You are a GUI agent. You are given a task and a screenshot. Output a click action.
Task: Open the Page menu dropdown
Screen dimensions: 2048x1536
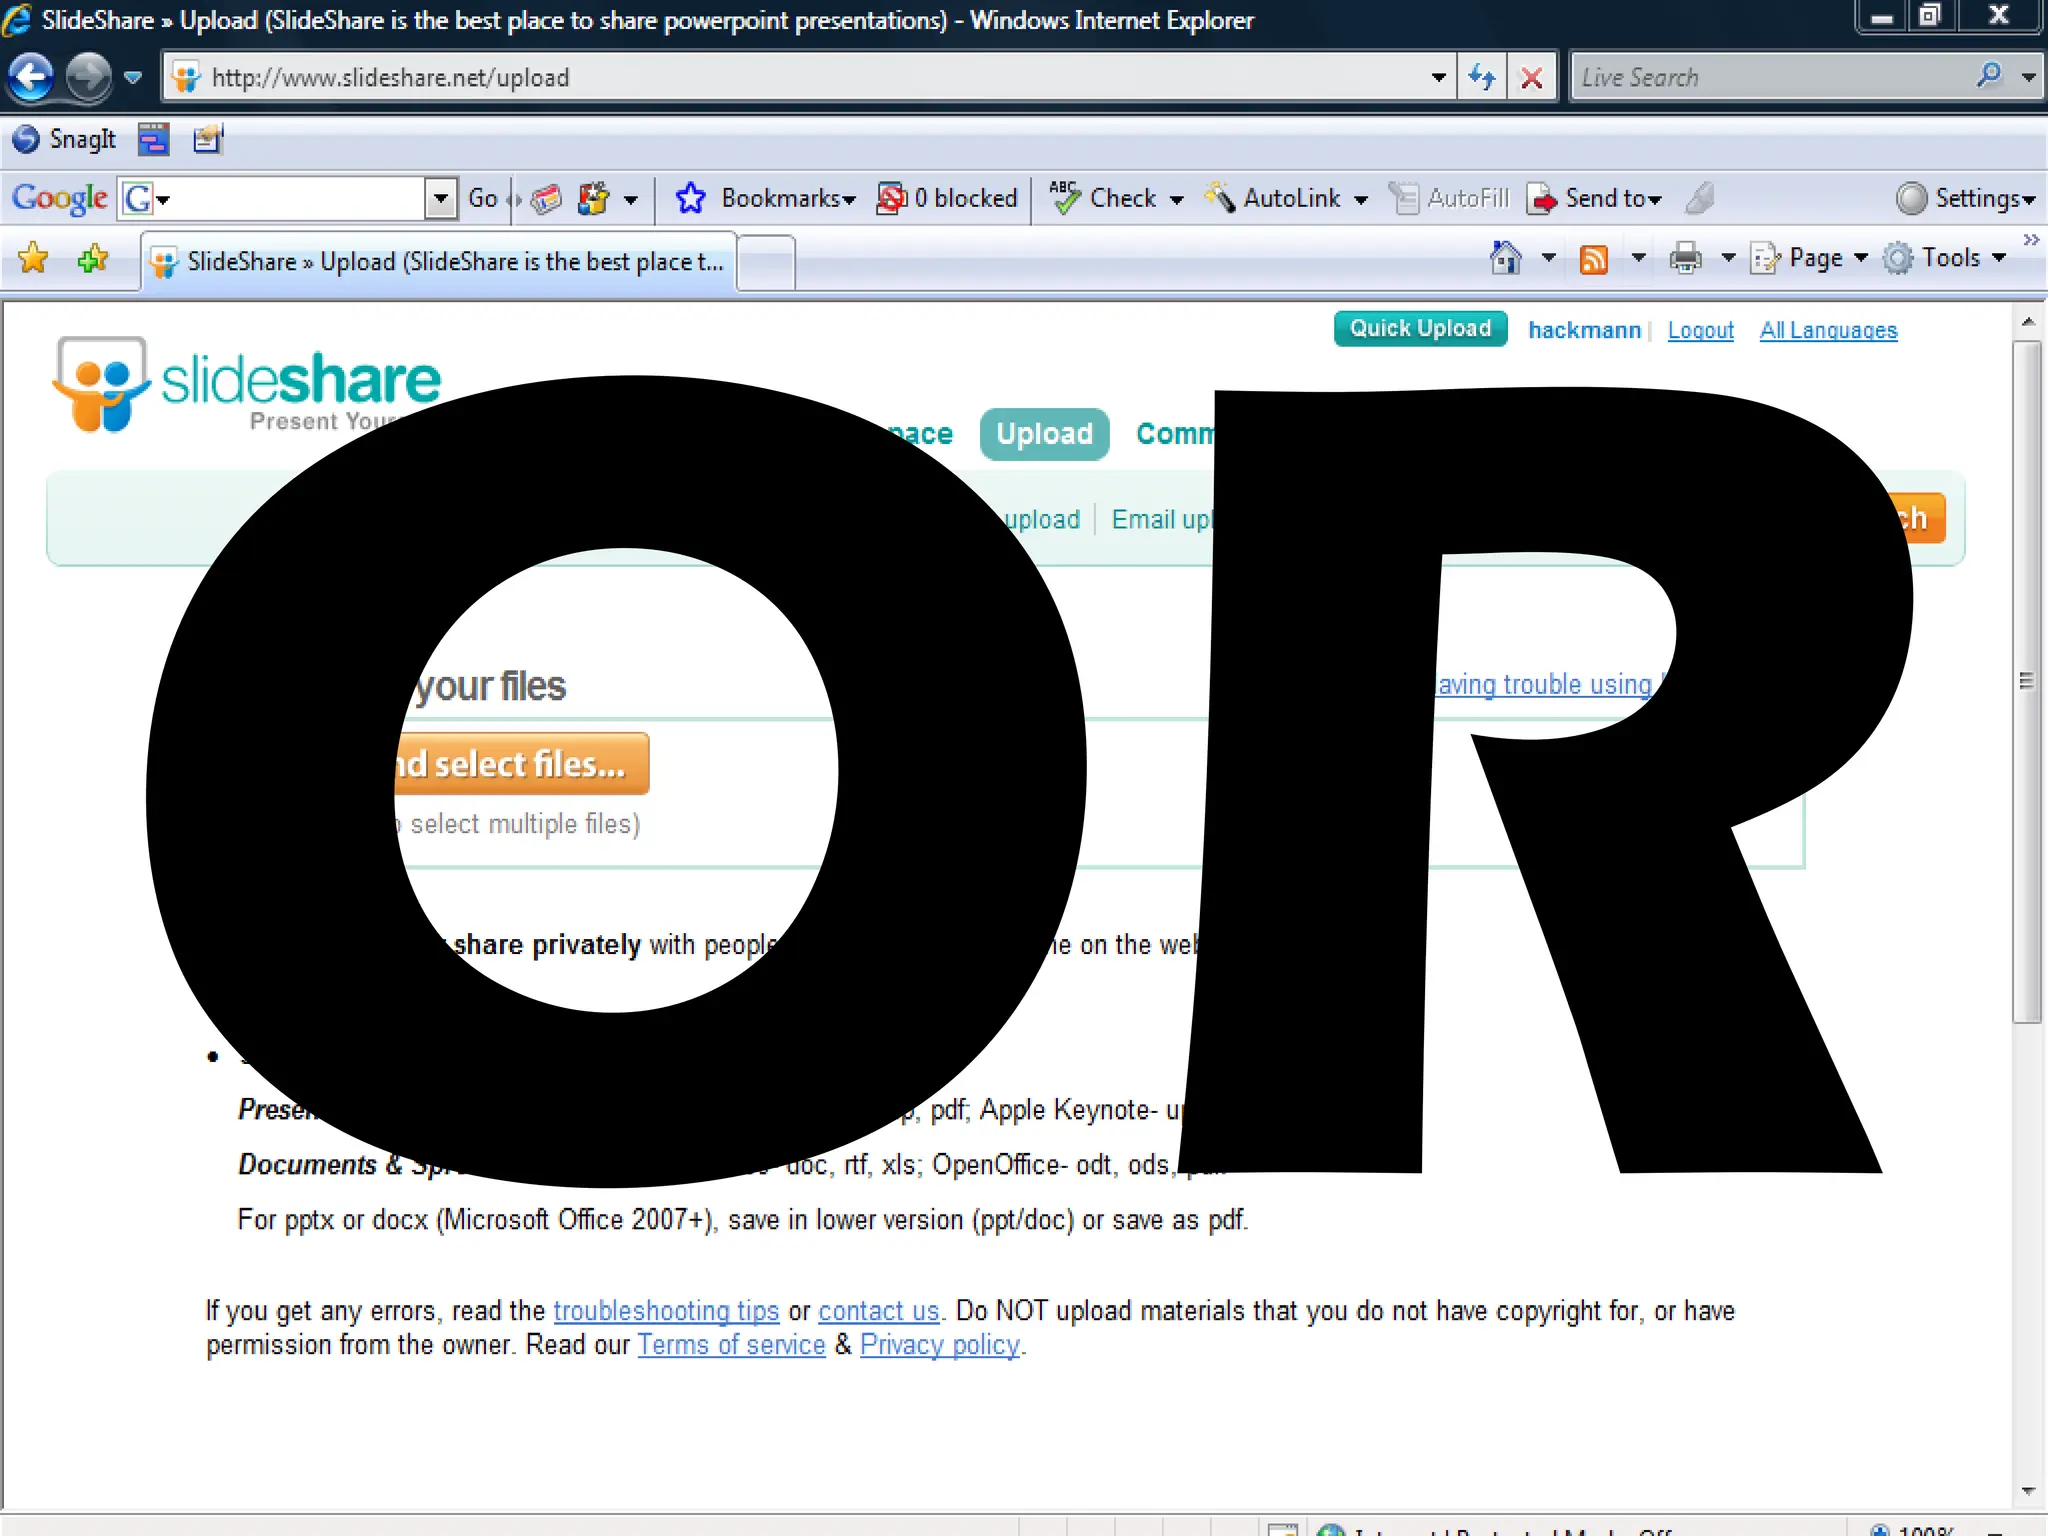(x=1815, y=258)
